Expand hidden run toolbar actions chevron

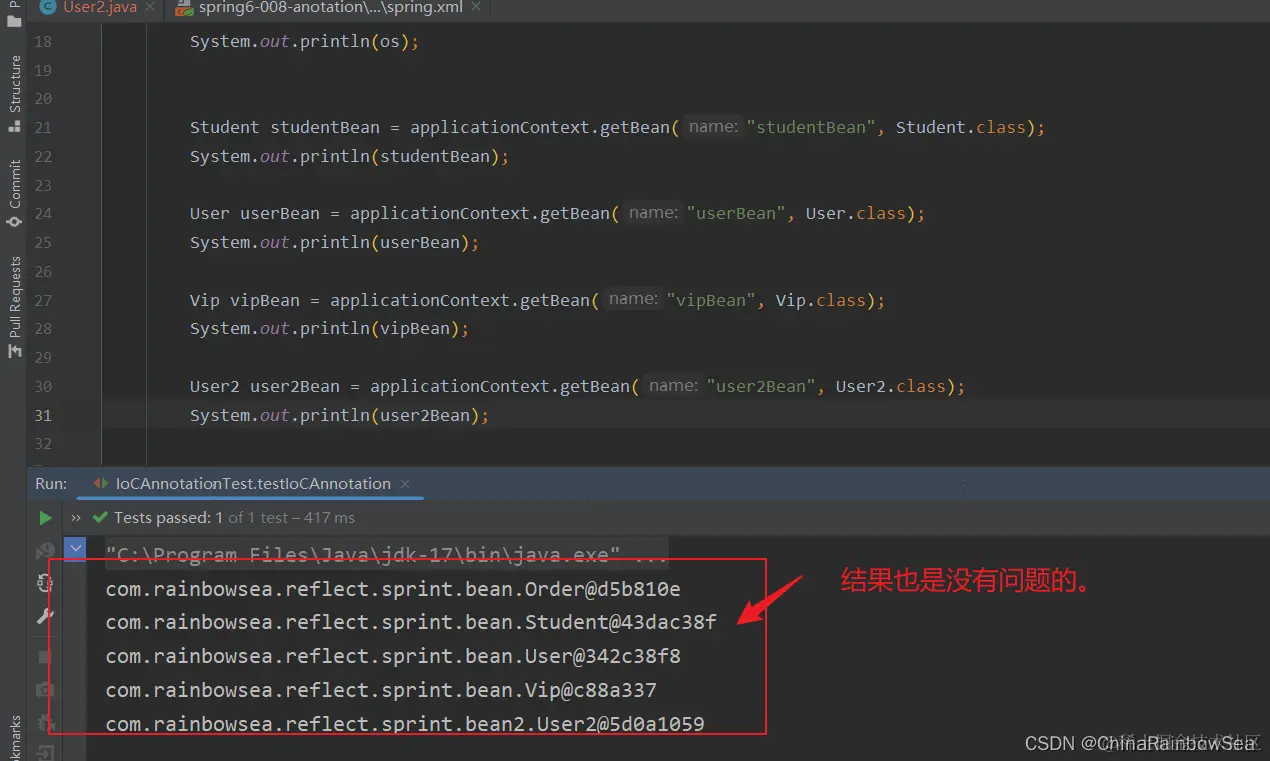76,518
